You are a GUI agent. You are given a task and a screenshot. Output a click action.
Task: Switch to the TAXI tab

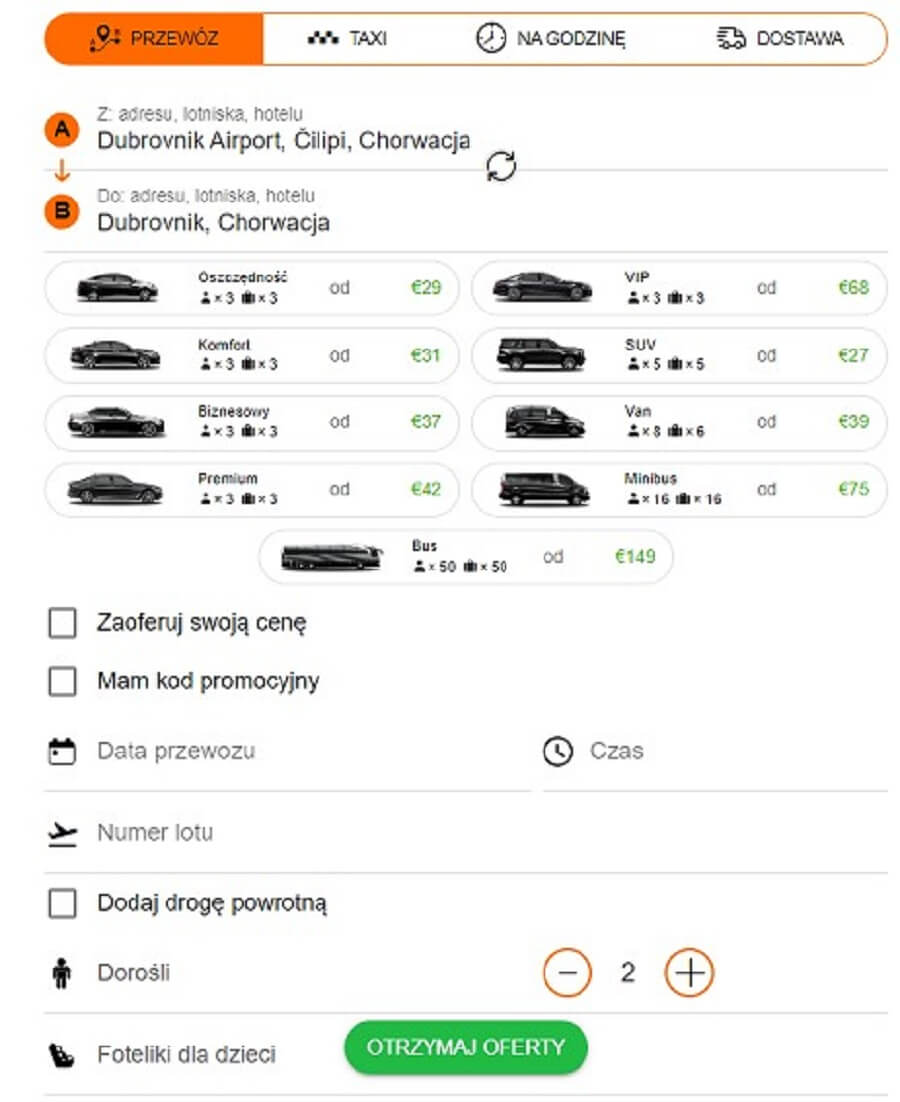(347, 39)
